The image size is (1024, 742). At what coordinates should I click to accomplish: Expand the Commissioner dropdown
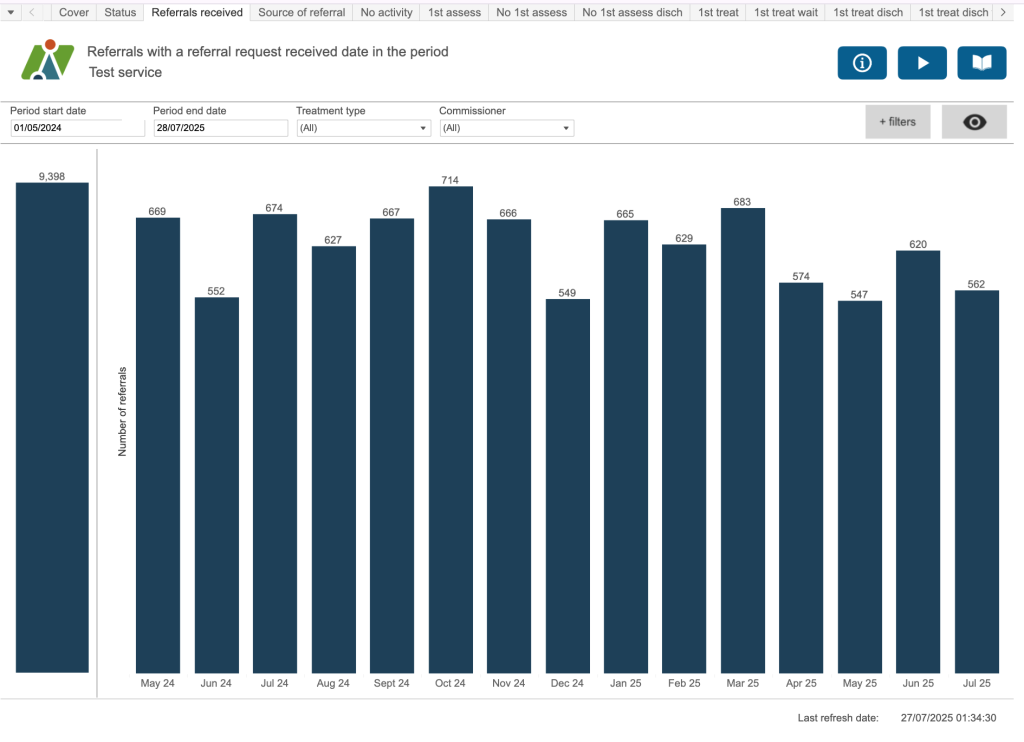(506, 128)
